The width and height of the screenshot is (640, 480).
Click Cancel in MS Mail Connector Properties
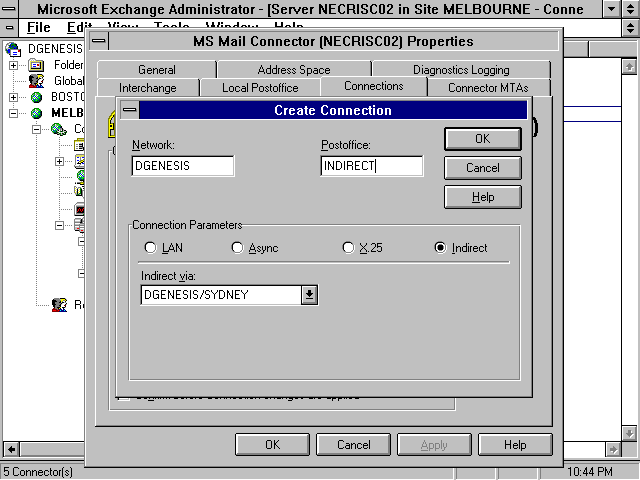(353, 444)
